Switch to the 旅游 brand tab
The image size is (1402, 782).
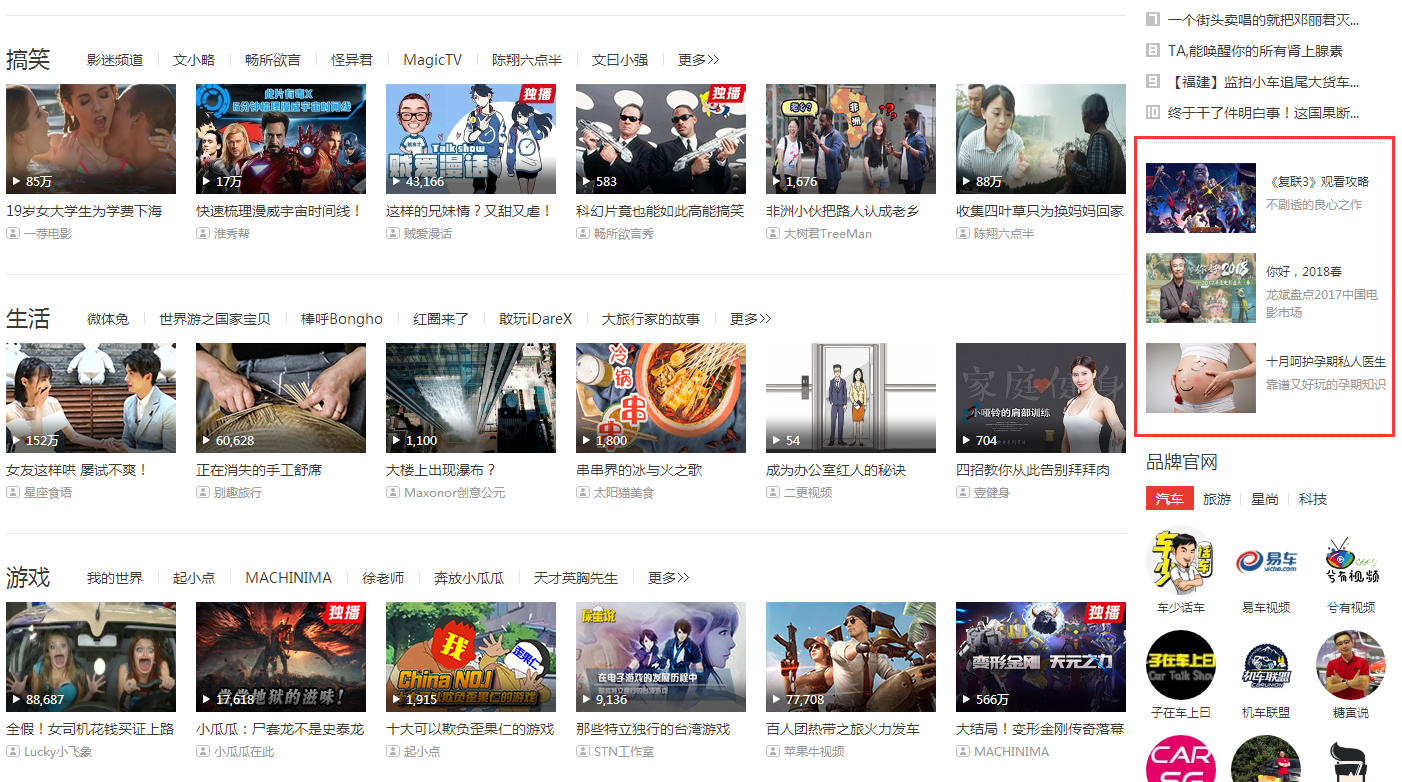coord(1216,499)
